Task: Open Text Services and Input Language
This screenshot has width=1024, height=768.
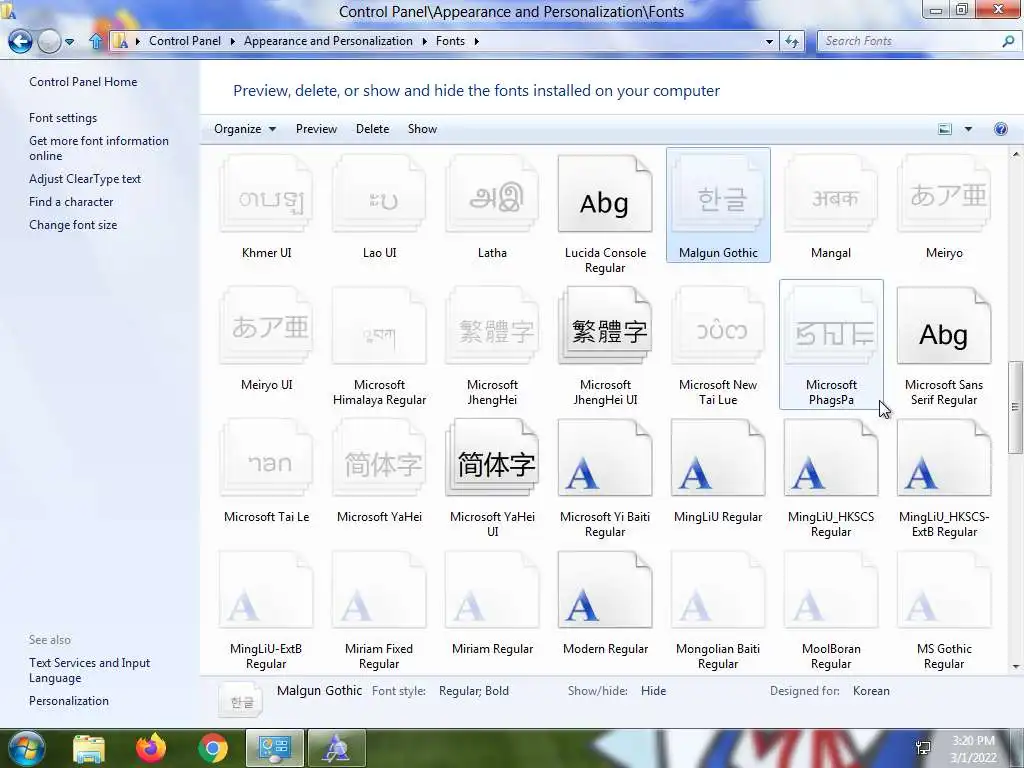Action: 89,670
